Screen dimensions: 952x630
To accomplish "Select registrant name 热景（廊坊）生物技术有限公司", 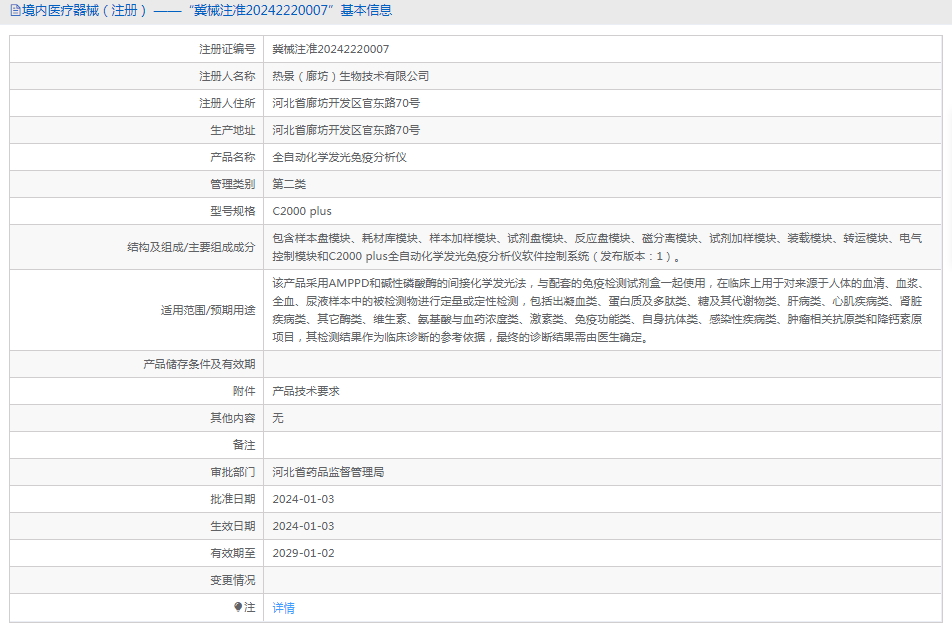I will pyautogui.click(x=350, y=76).
